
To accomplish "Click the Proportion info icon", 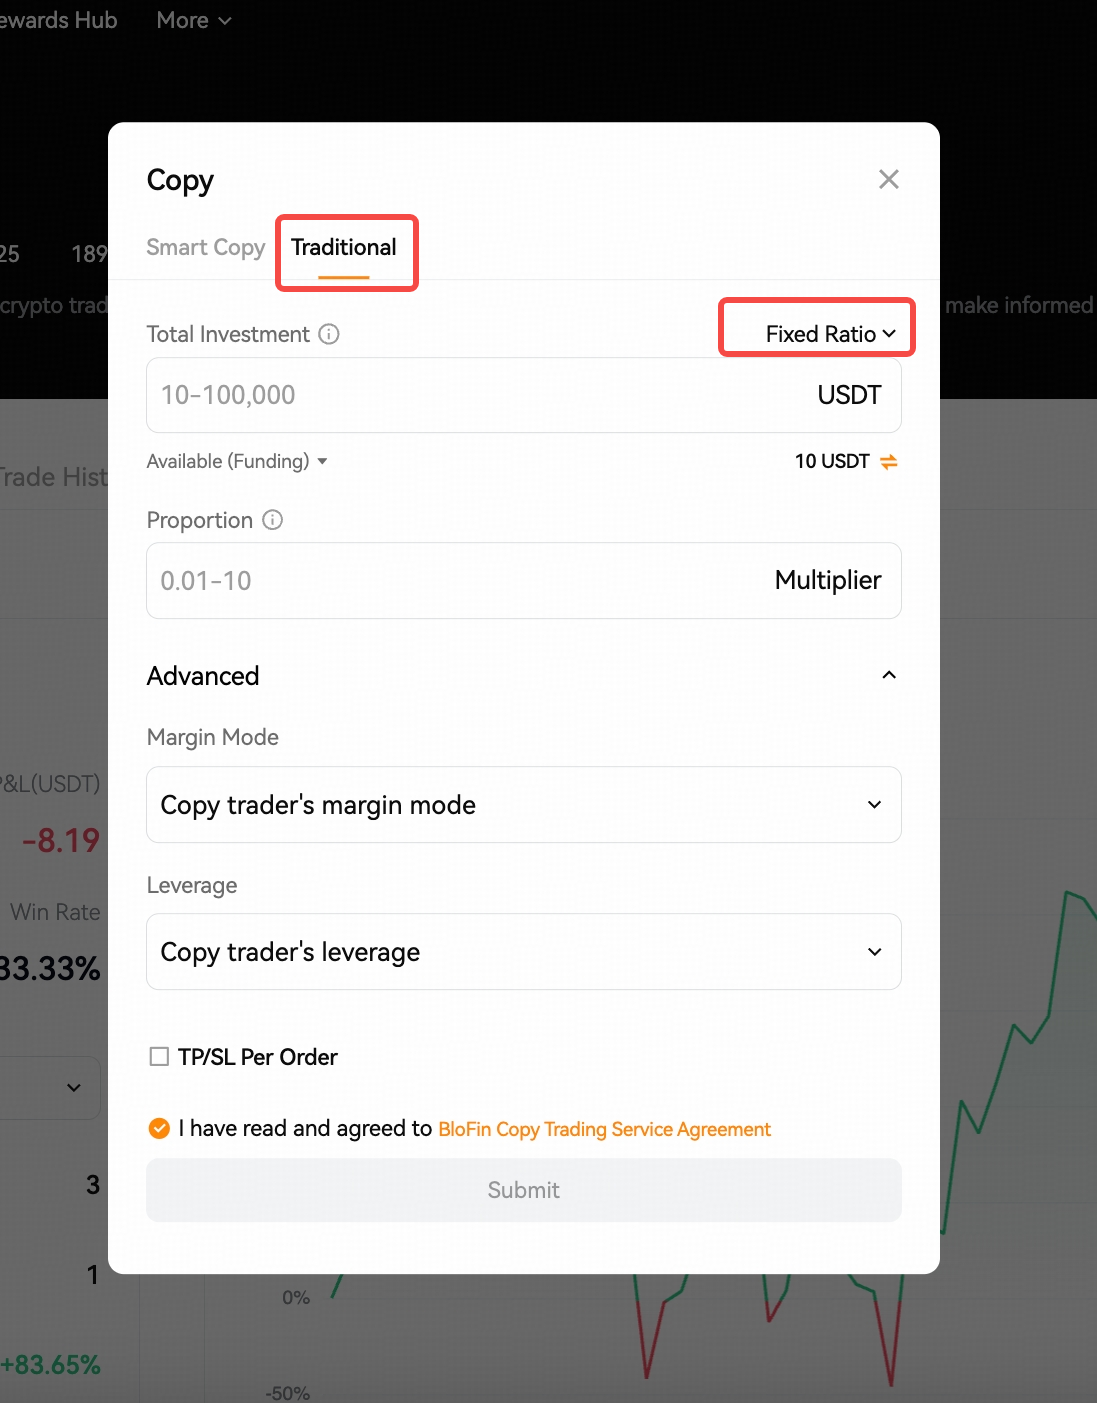I will (x=273, y=520).
